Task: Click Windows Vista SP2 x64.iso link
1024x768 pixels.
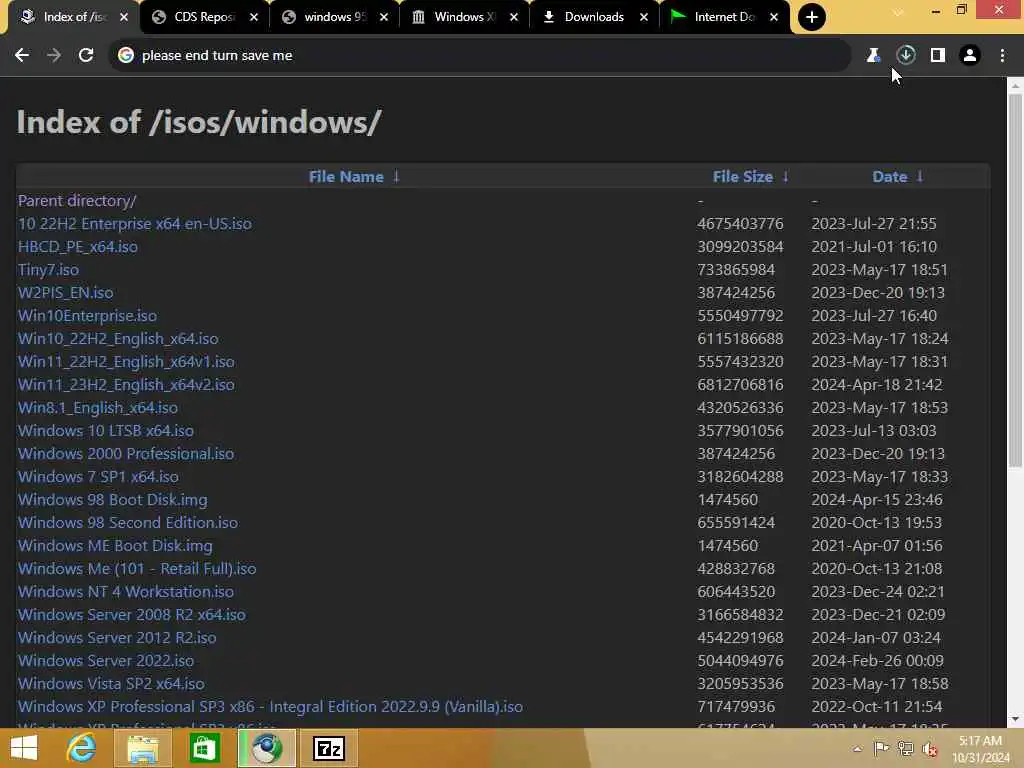Action: pos(111,683)
